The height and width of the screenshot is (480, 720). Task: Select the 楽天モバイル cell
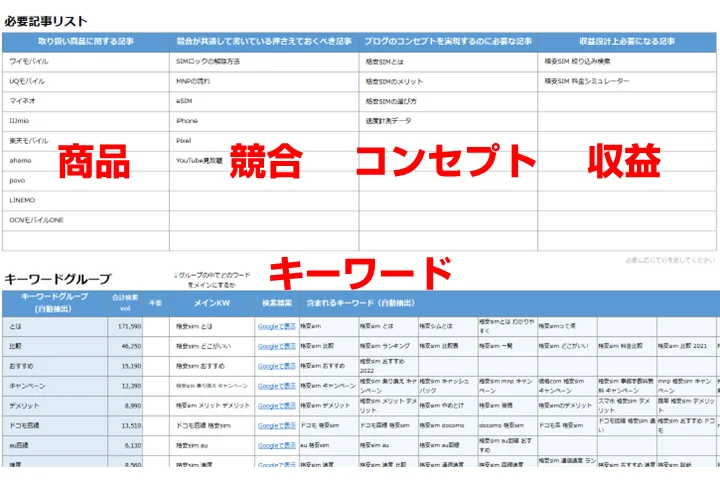point(86,141)
